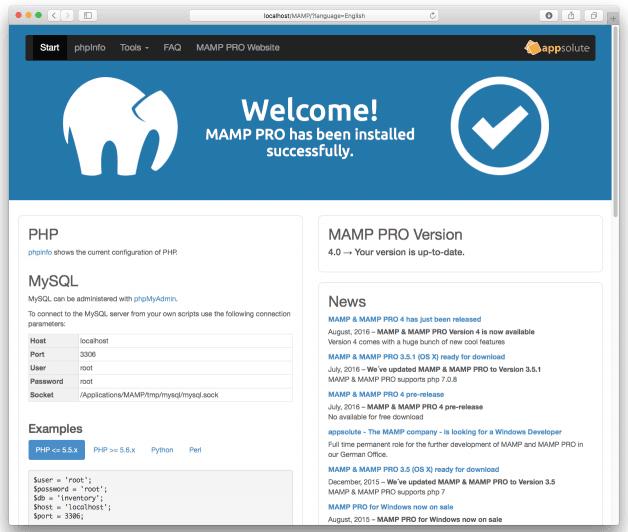628x532 pixels.
Task: Add a new tab with the plus icon
Action: [x=613, y=18]
